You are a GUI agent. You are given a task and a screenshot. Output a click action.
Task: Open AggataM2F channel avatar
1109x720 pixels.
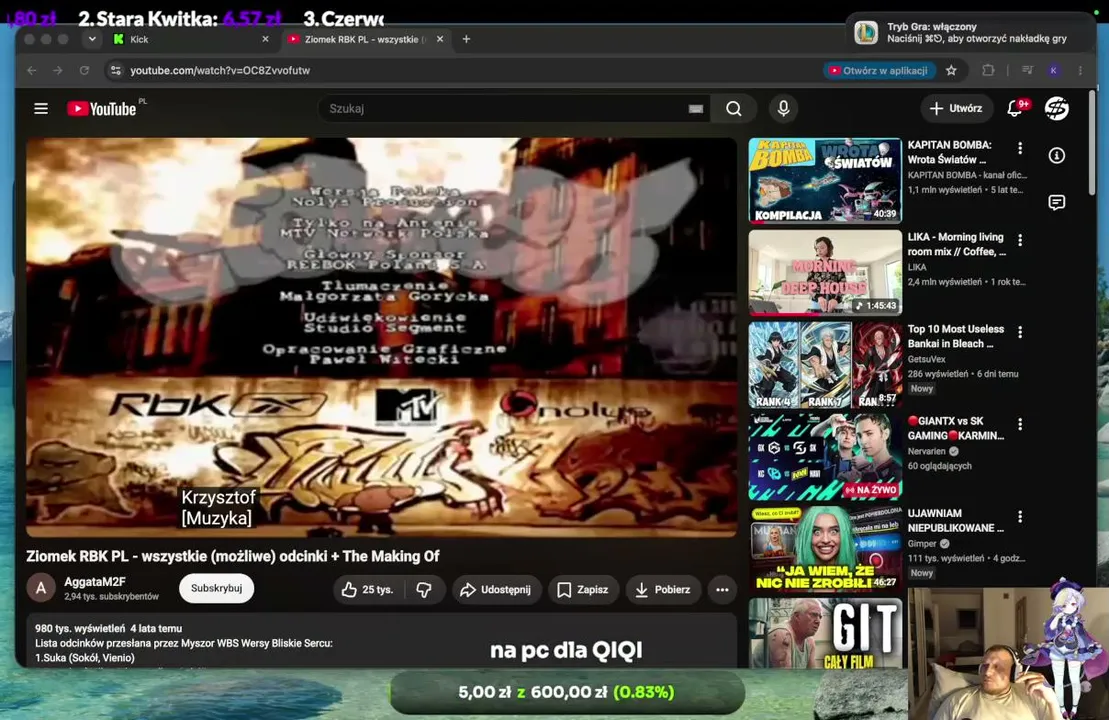click(x=41, y=588)
